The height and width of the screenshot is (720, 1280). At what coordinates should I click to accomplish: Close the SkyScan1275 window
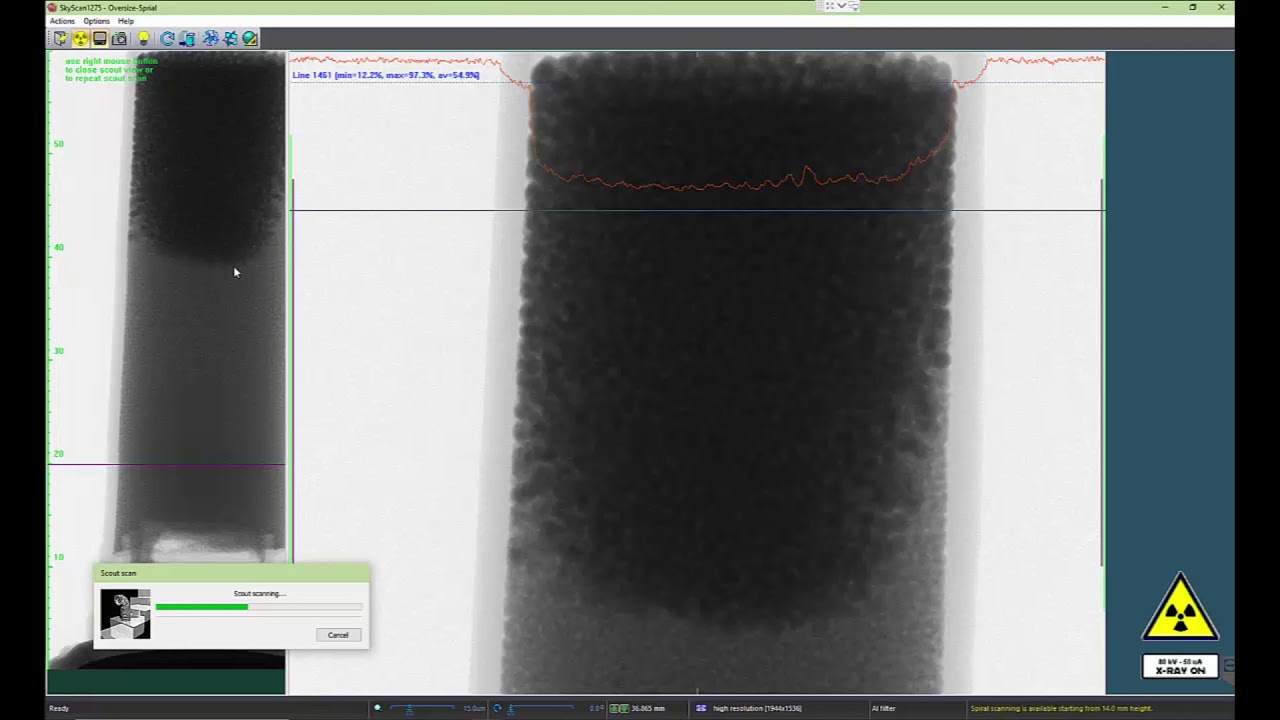(x=1221, y=7)
